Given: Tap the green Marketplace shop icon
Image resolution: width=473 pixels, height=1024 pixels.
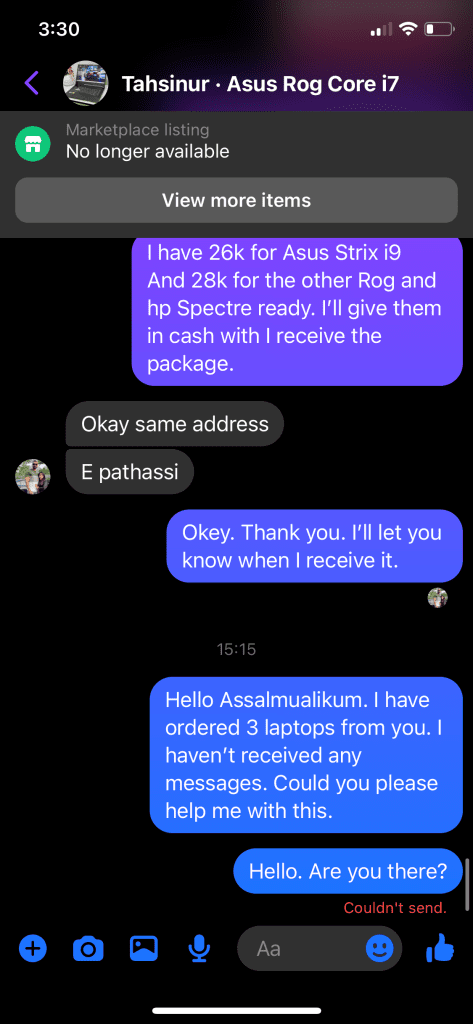Looking at the screenshot, I should tap(33, 143).
